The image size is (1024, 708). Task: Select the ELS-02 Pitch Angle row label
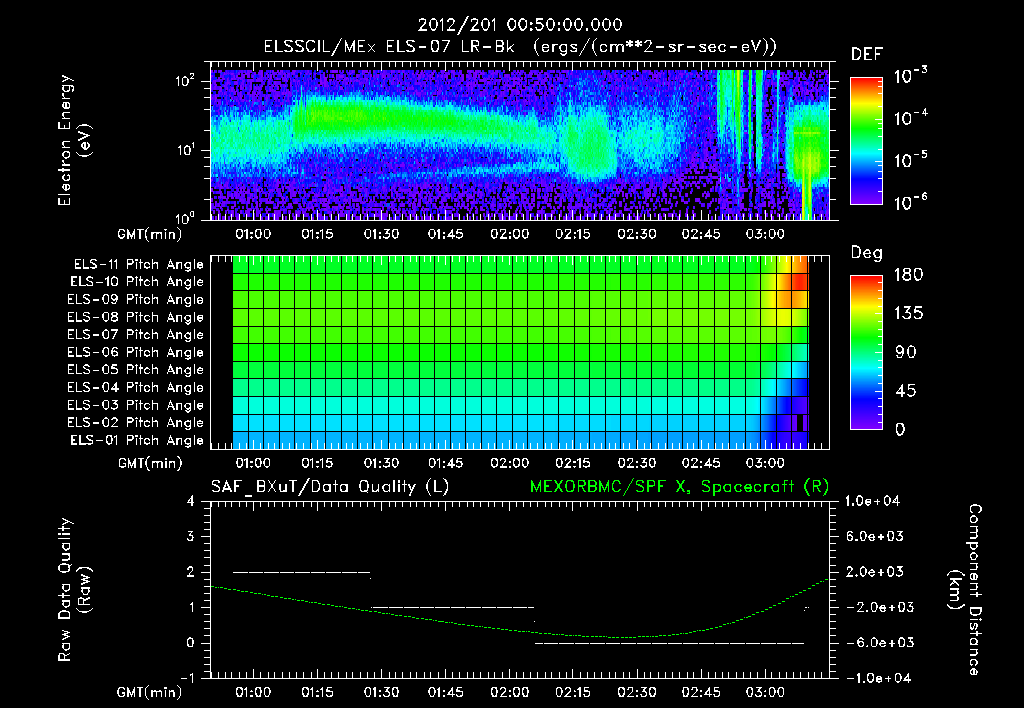tap(136, 423)
